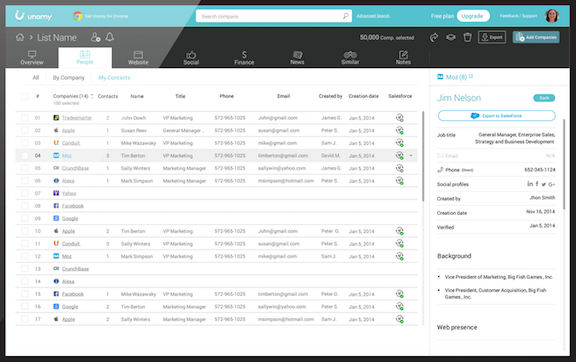The image size is (576, 362).
Task: Click external link icon next to Moz (8)
Action: (x=471, y=76)
